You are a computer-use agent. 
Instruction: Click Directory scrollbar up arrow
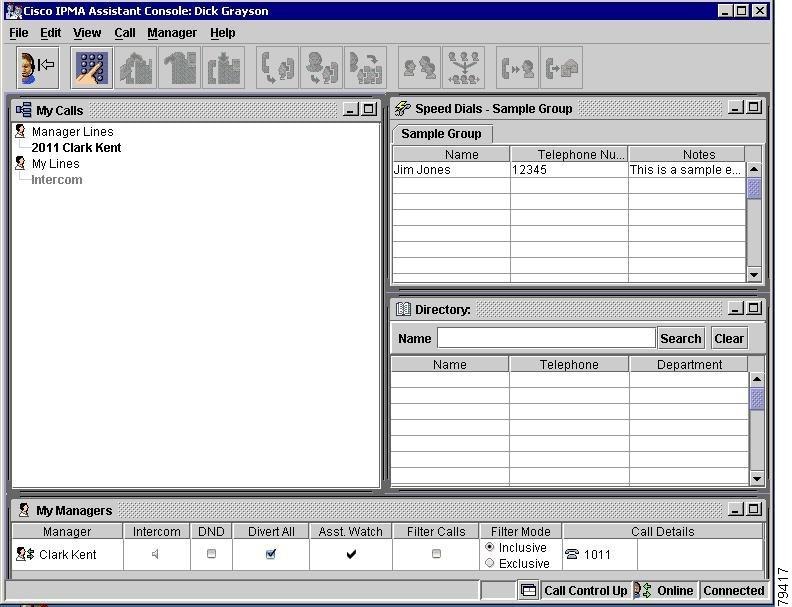[x=757, y=379]
